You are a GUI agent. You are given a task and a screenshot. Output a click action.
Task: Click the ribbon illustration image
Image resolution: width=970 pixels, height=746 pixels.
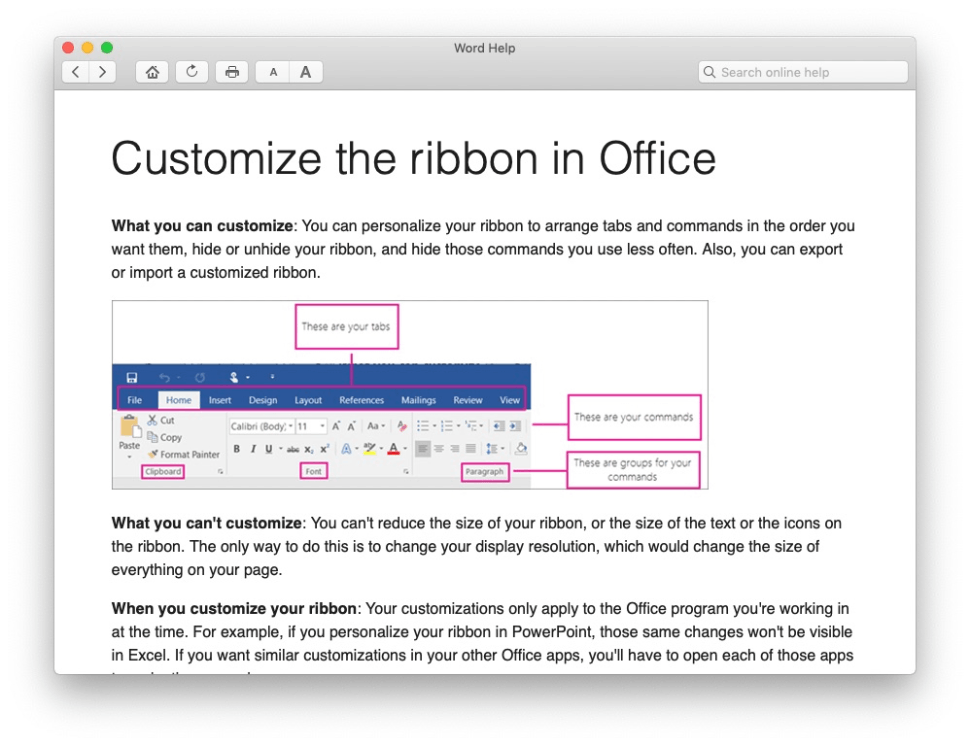click(410, 395)
